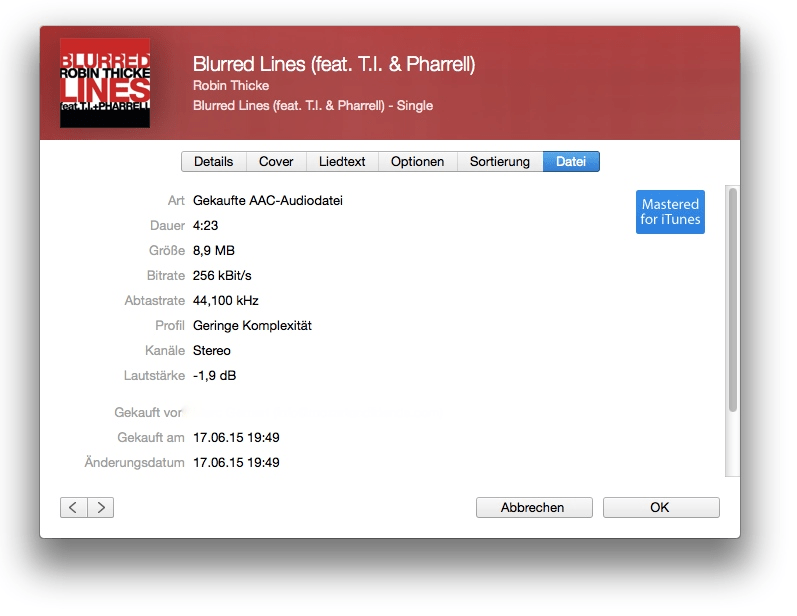Click the duration value 4:23
The height and width of the screenshot is (616, 797).
(205, 225)
